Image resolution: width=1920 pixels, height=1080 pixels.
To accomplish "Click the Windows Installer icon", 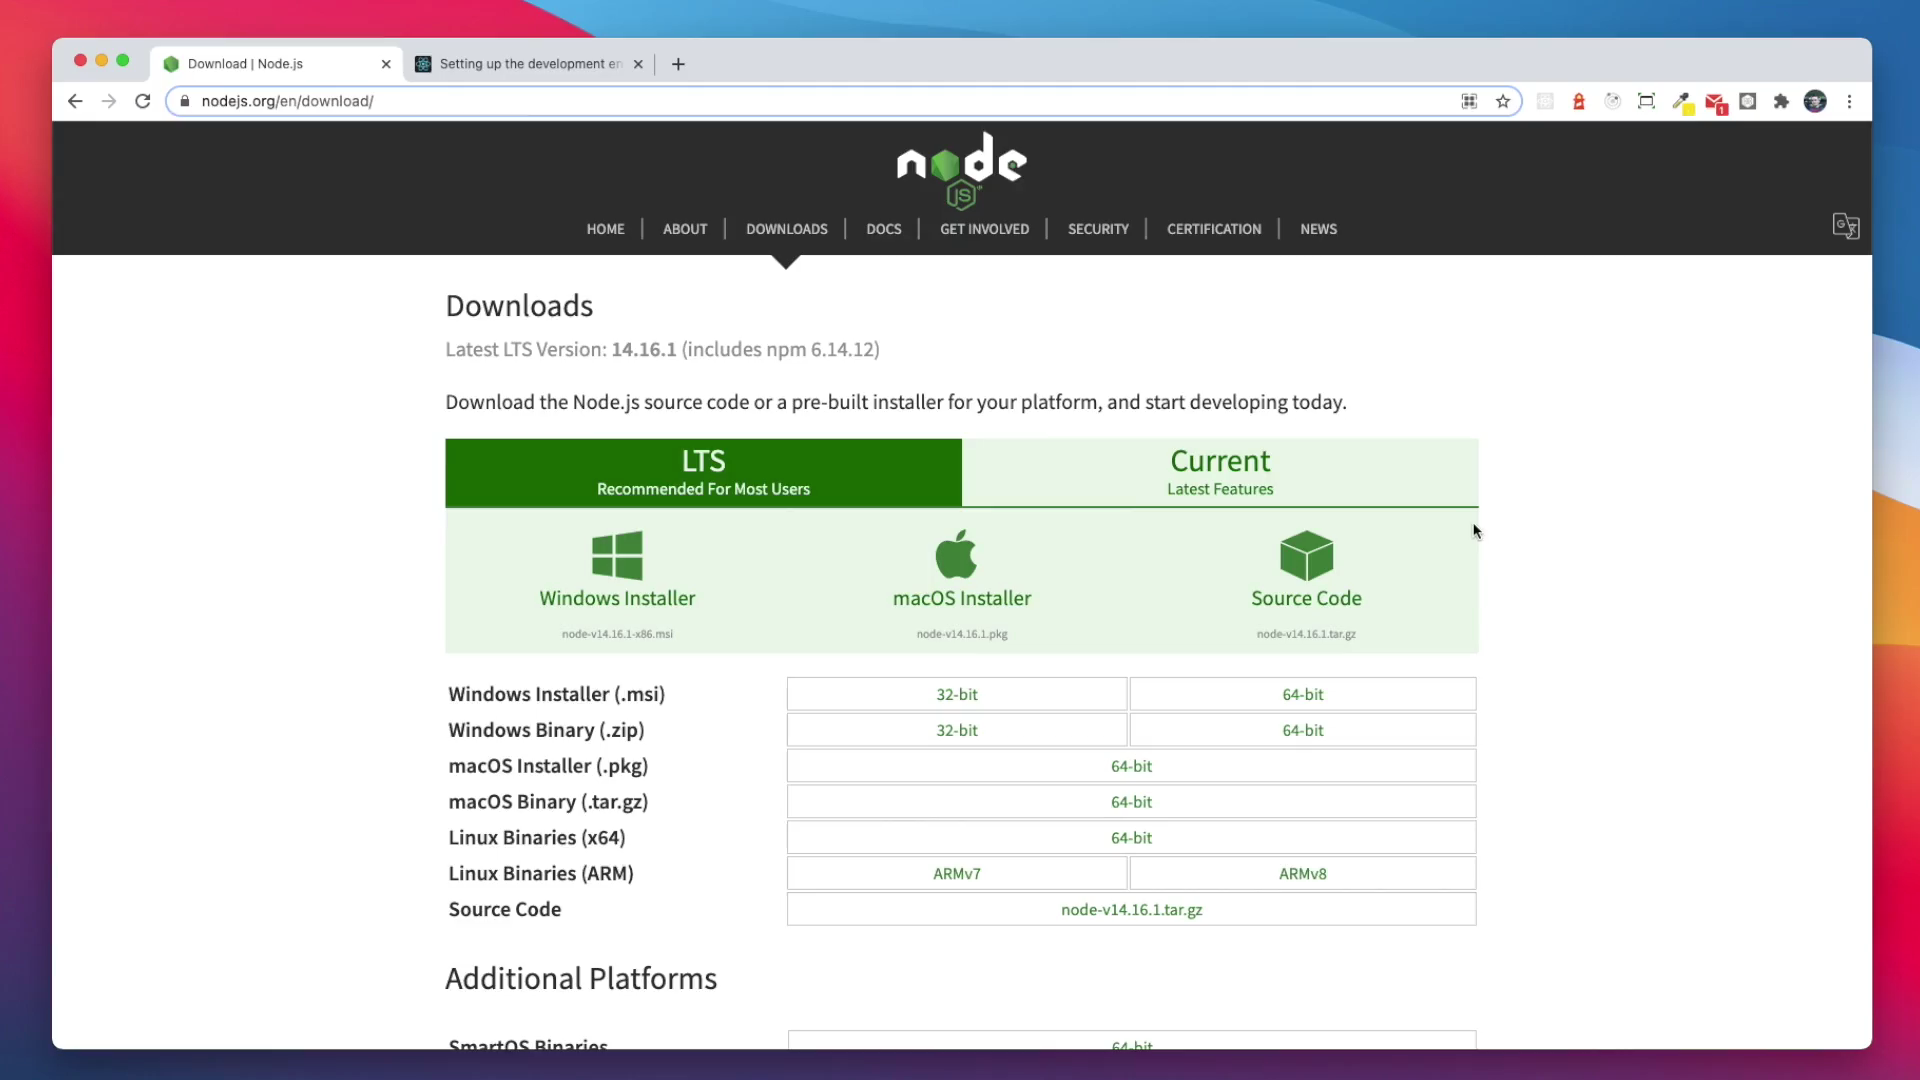I will tap(617, 555).
